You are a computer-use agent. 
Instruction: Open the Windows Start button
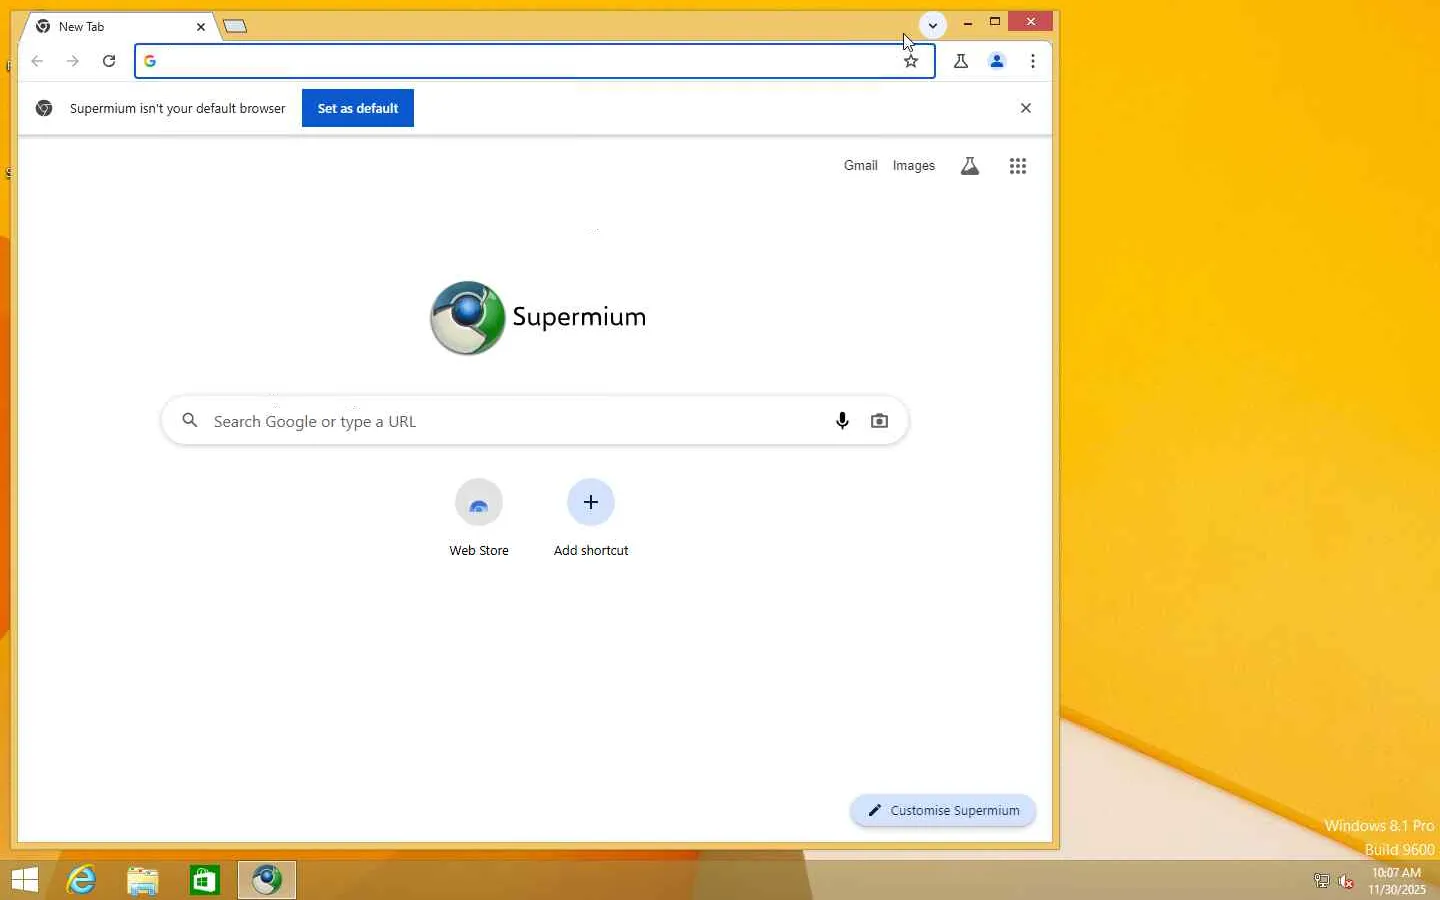[25, 880]
